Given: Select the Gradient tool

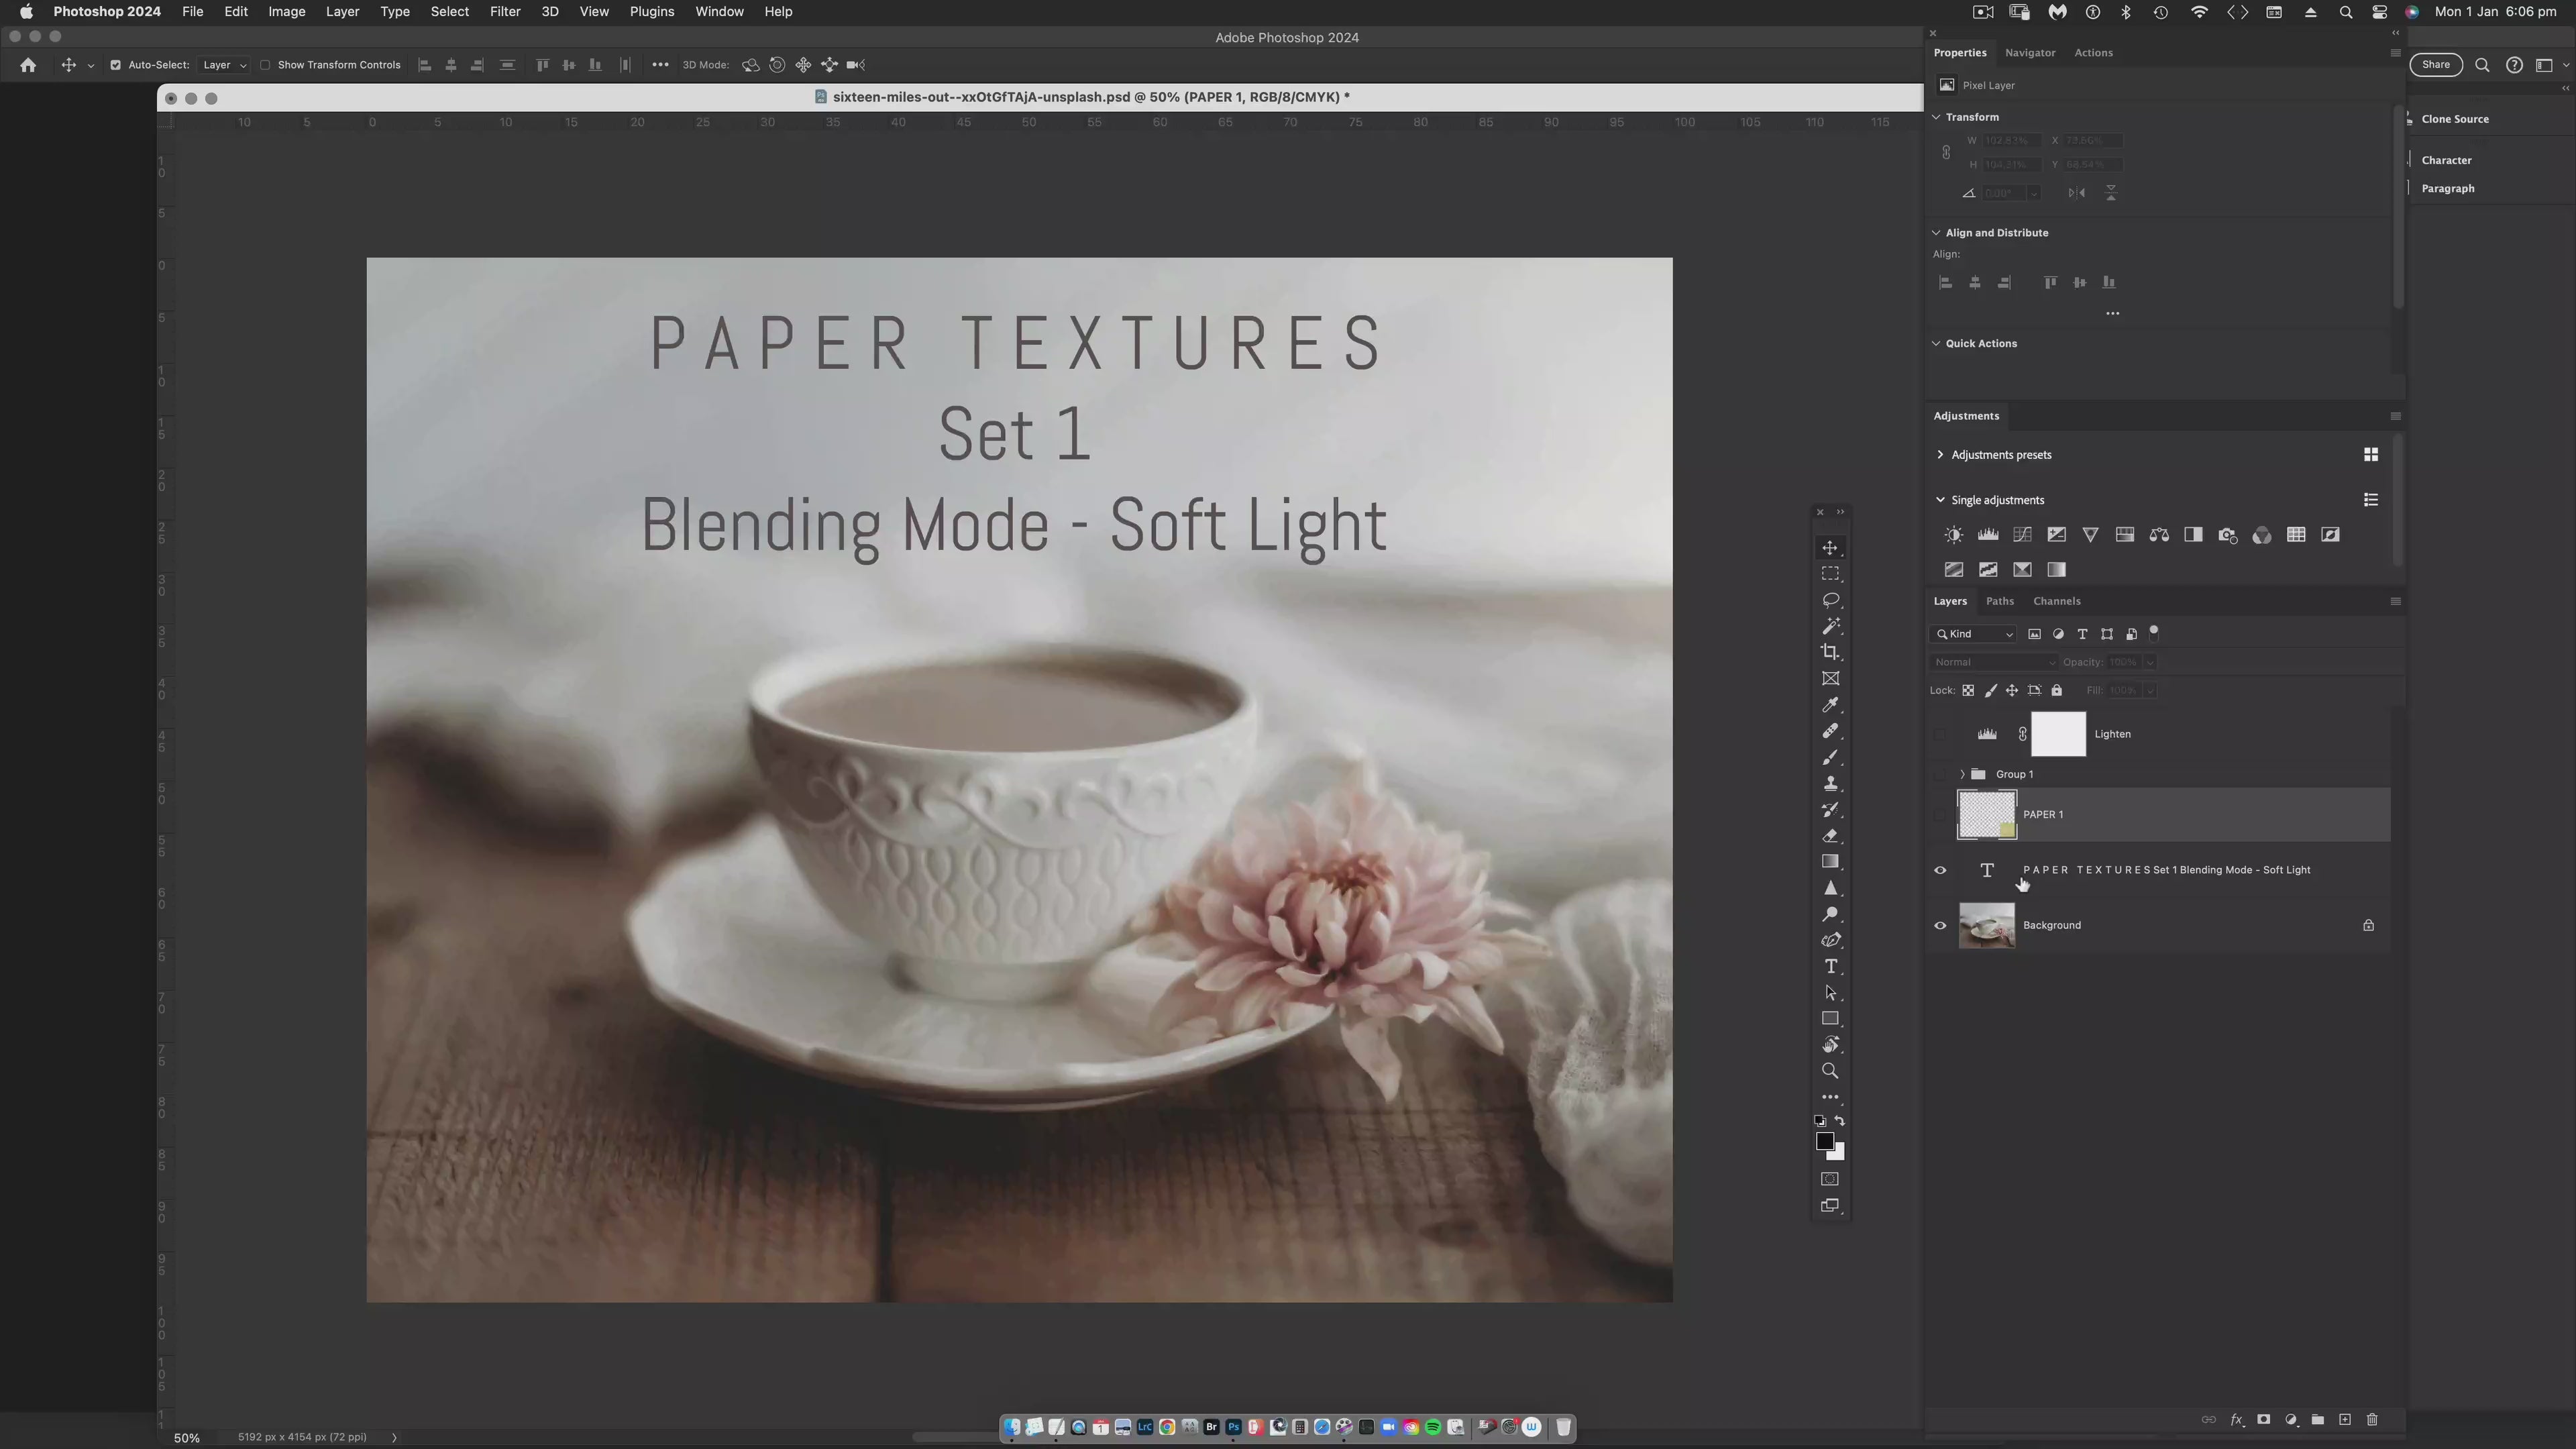Looking at the screenshot, I should tap(1830, 862).
